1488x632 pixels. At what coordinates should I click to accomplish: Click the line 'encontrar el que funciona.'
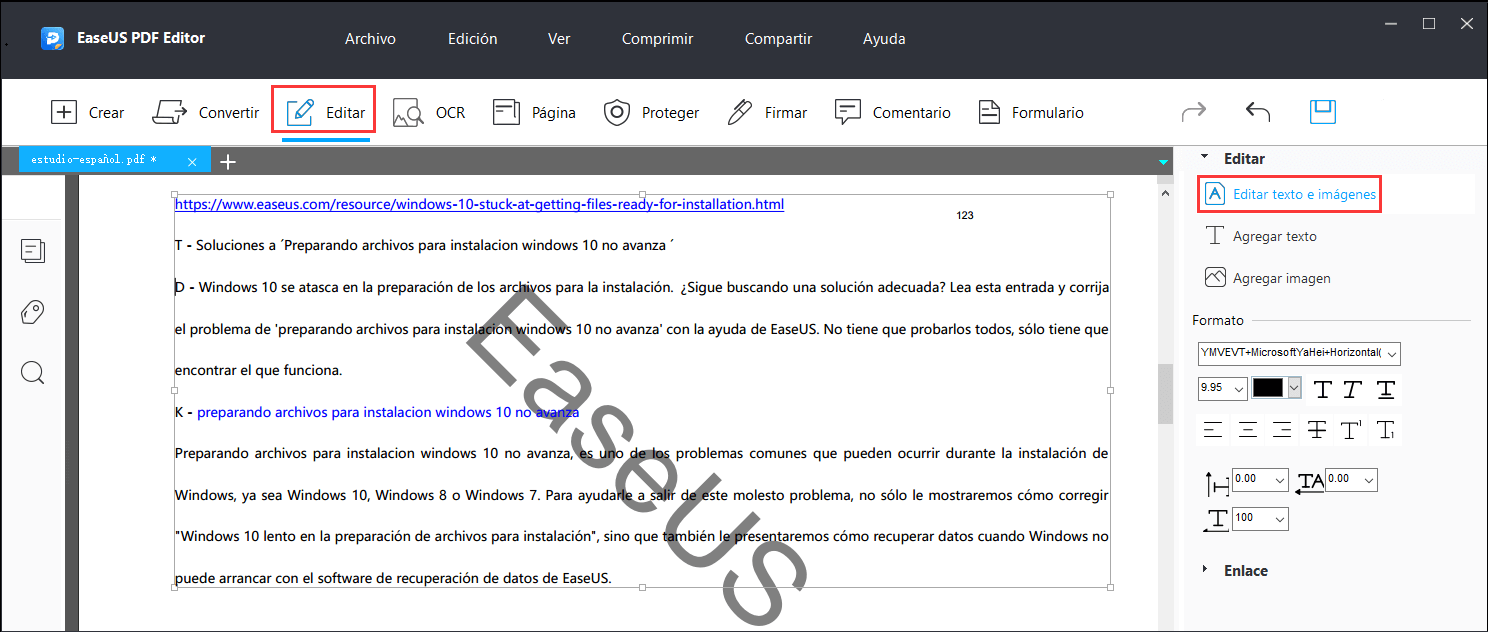tap(259, 370)
